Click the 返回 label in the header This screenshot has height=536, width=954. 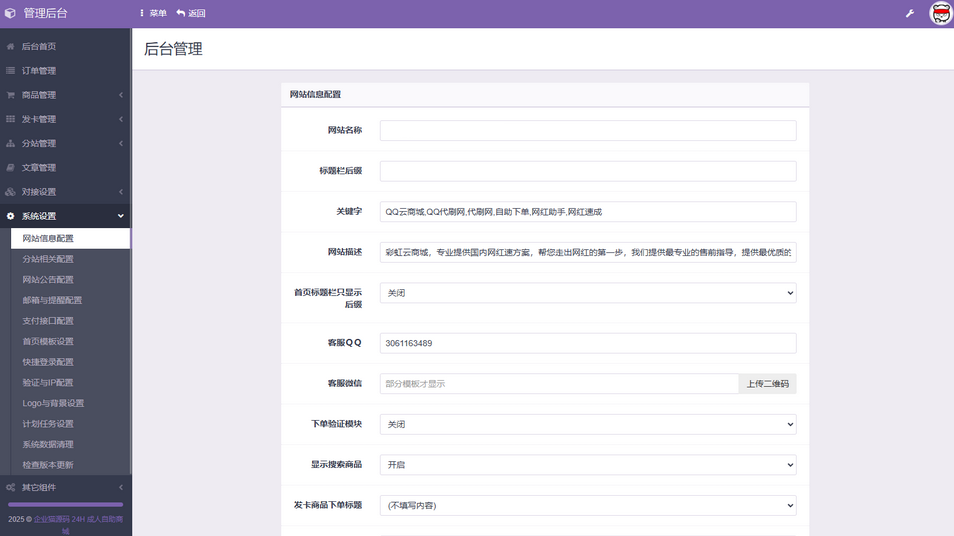(x=197, y=13)
